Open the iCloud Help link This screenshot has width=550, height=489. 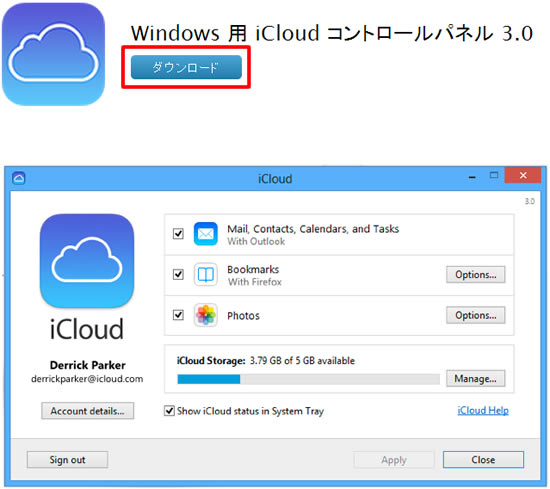(483, 410)
